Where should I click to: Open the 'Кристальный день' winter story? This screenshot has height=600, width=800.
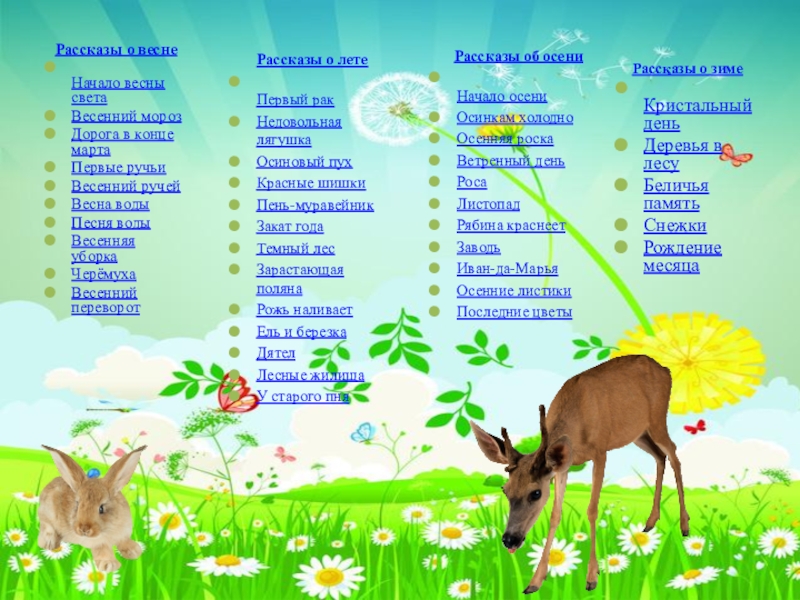point(697,115)
